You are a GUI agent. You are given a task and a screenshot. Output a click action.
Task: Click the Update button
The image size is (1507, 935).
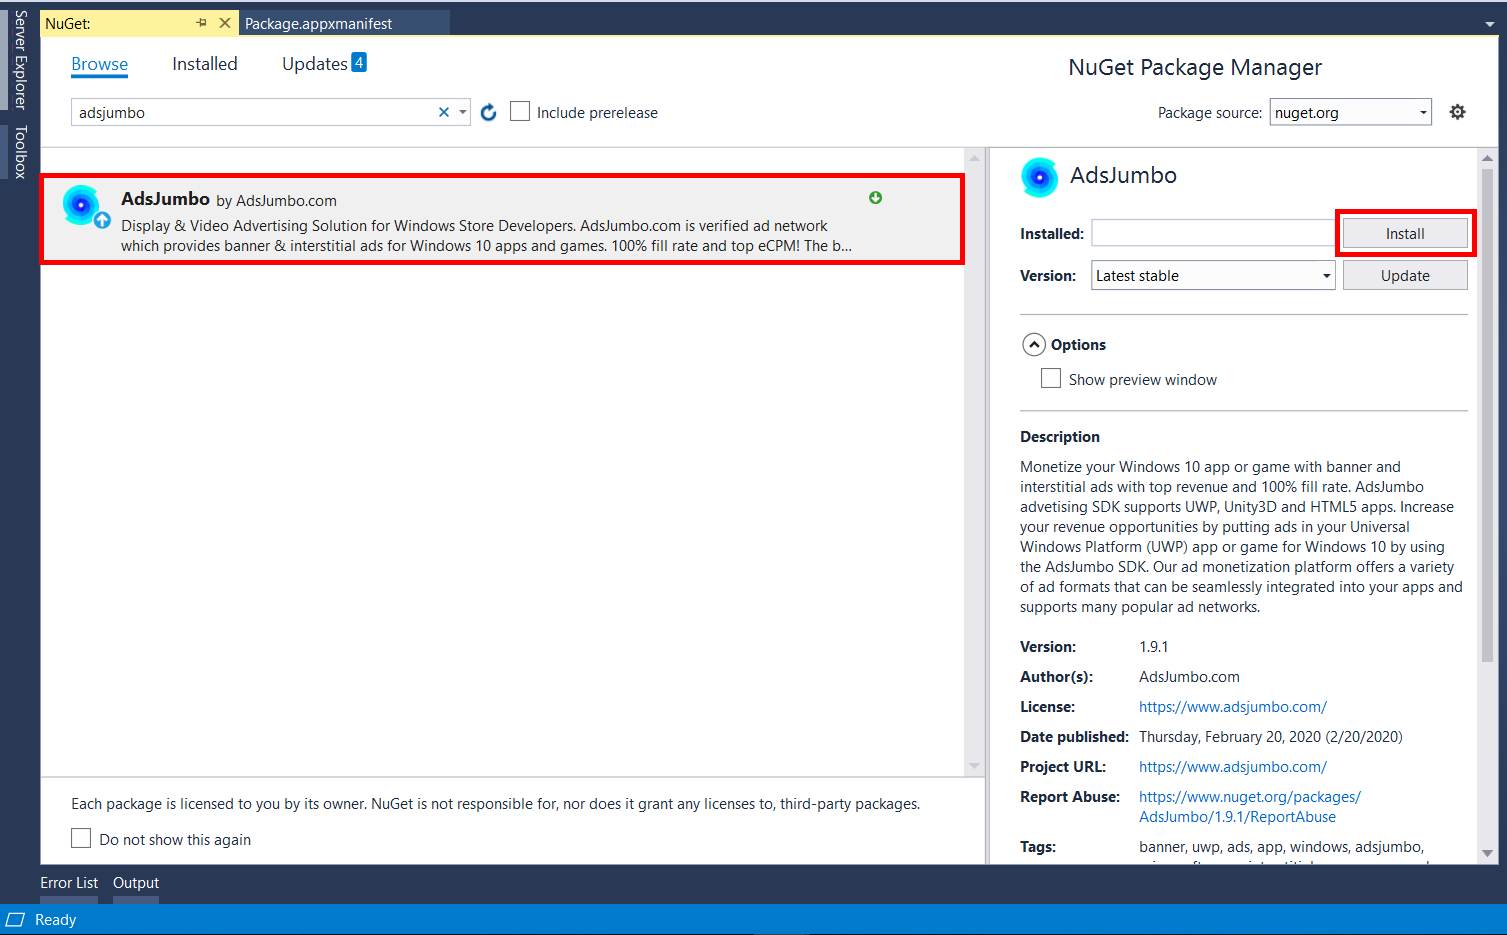[x=1405, y=275]
